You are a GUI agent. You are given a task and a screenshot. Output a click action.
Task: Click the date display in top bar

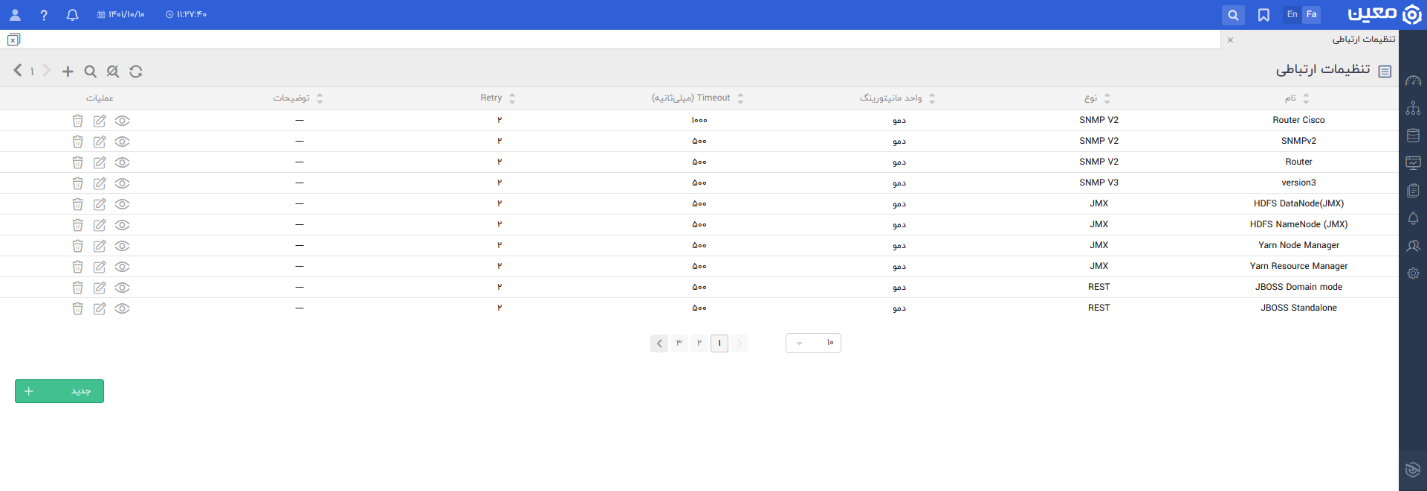point(121,15)
